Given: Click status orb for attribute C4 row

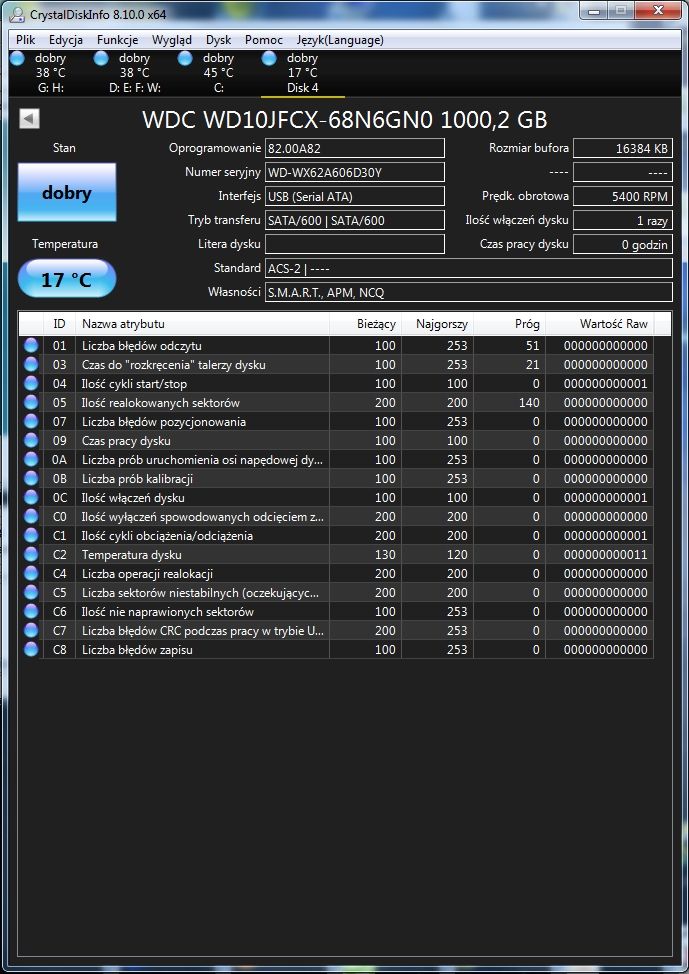Looking at the screenshot, I should [30, 574].
